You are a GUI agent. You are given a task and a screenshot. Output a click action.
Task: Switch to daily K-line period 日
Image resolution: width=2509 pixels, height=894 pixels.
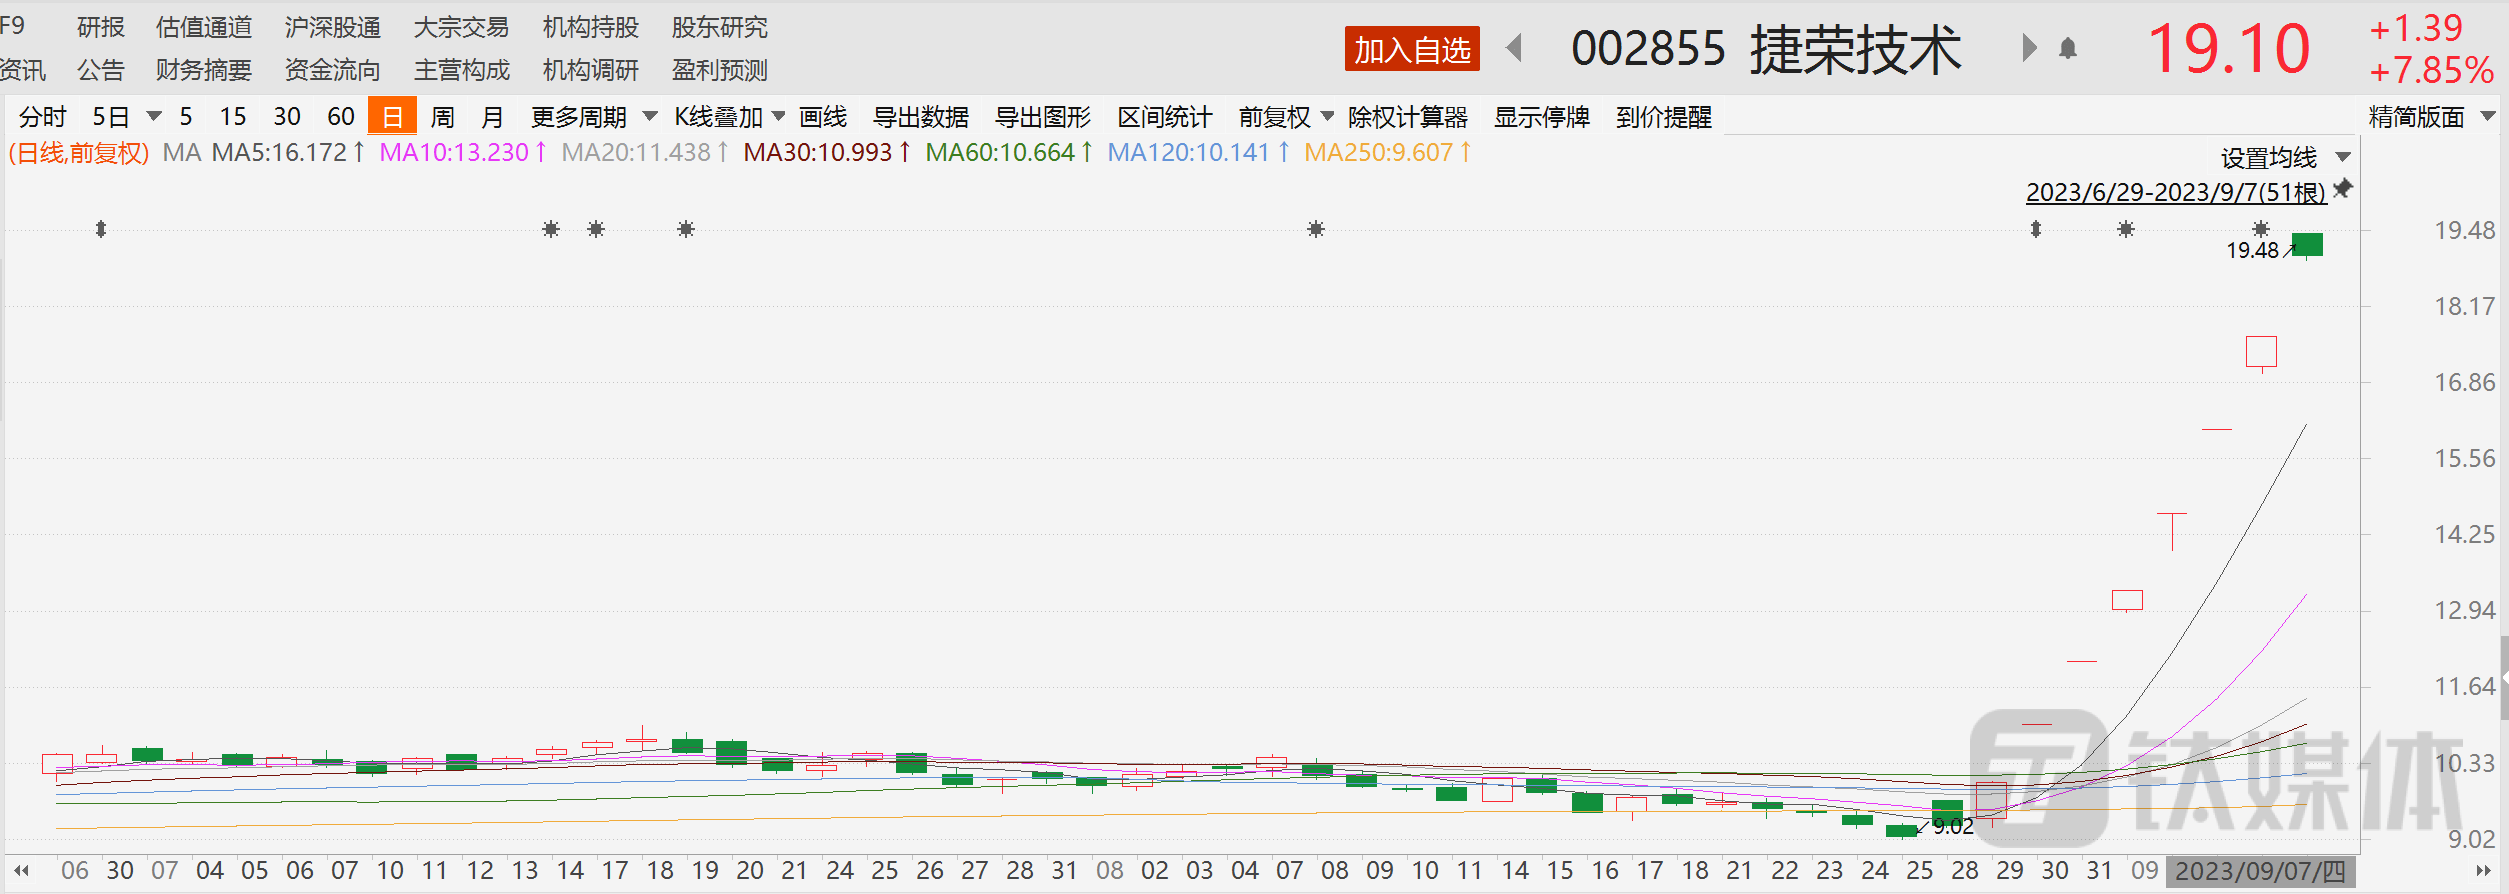392,117
